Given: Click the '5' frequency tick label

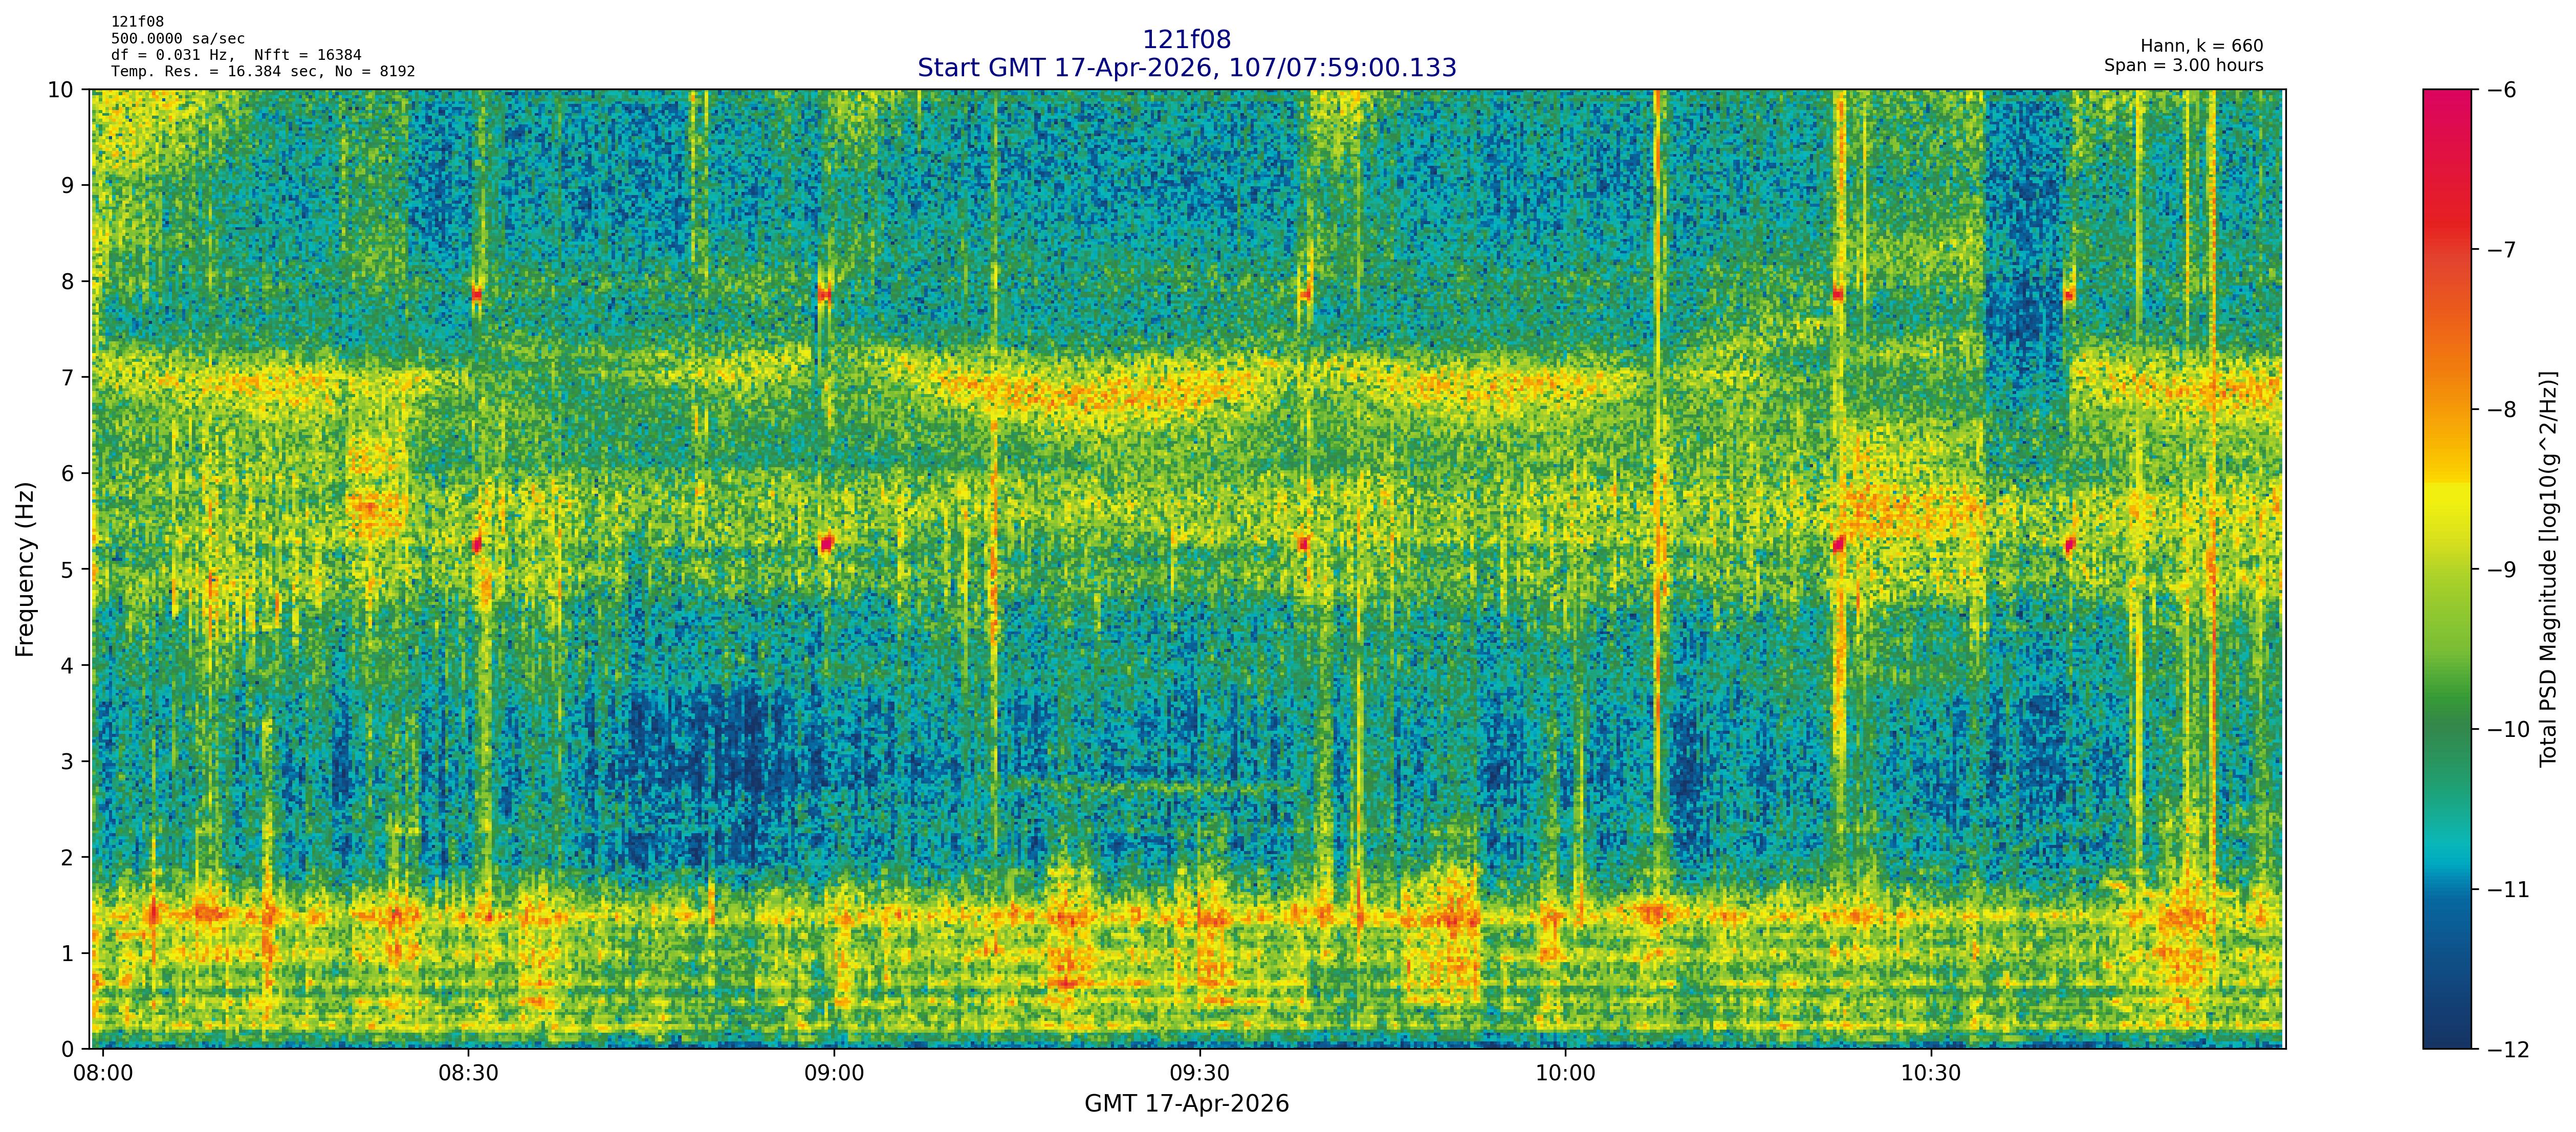Looking at the screenshot, I should pyautogui.click(x=67, y=570).
